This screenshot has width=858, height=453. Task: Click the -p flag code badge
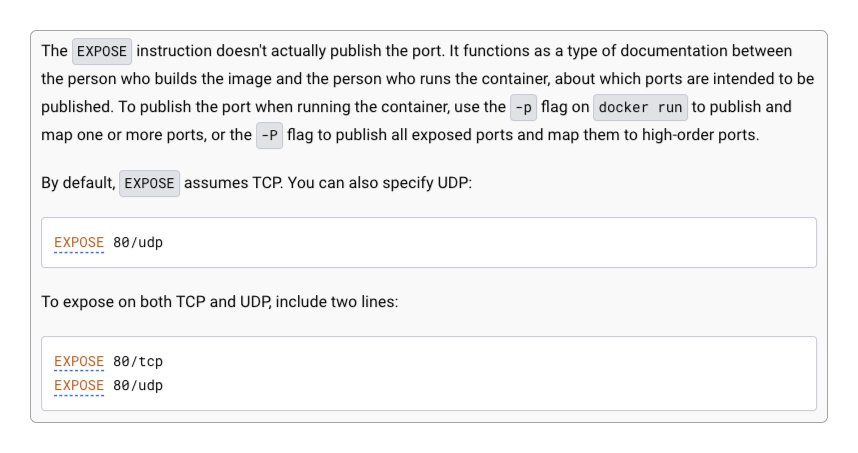point(523,107)
